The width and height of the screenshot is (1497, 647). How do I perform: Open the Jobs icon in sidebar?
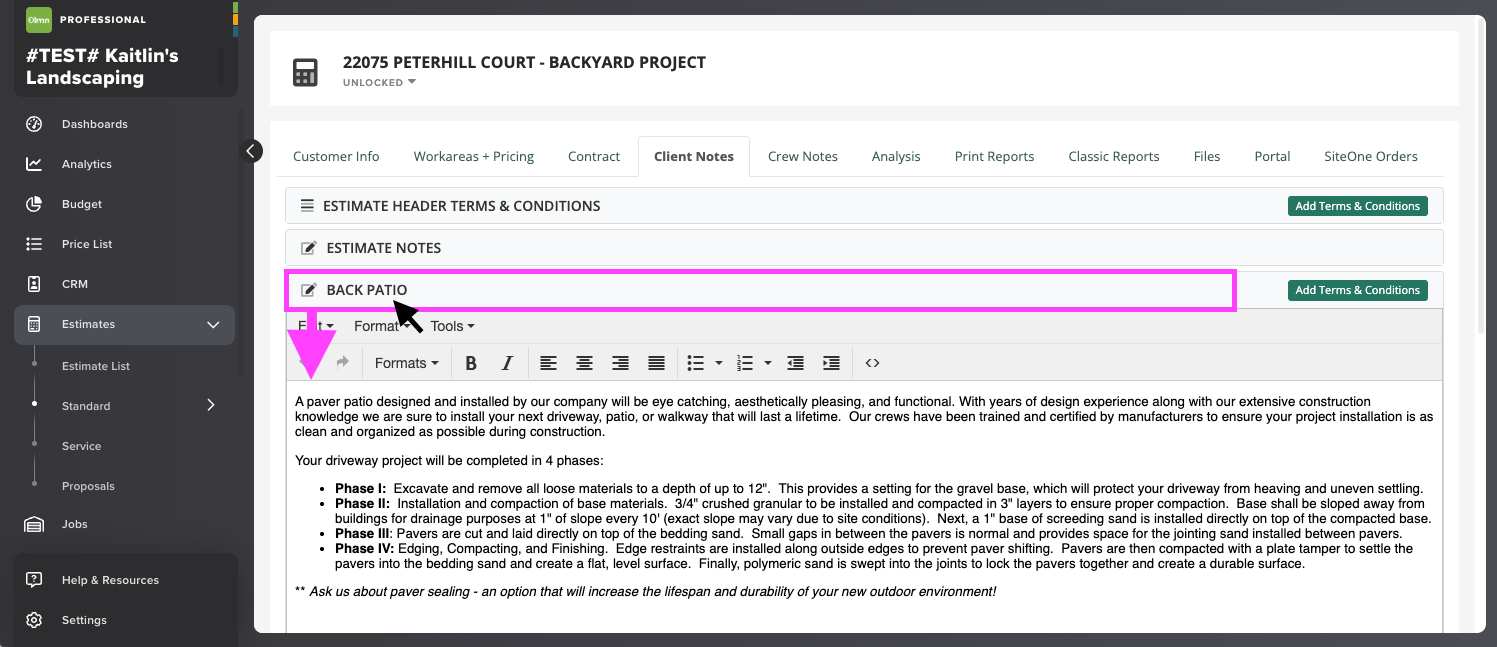(34, 524)
